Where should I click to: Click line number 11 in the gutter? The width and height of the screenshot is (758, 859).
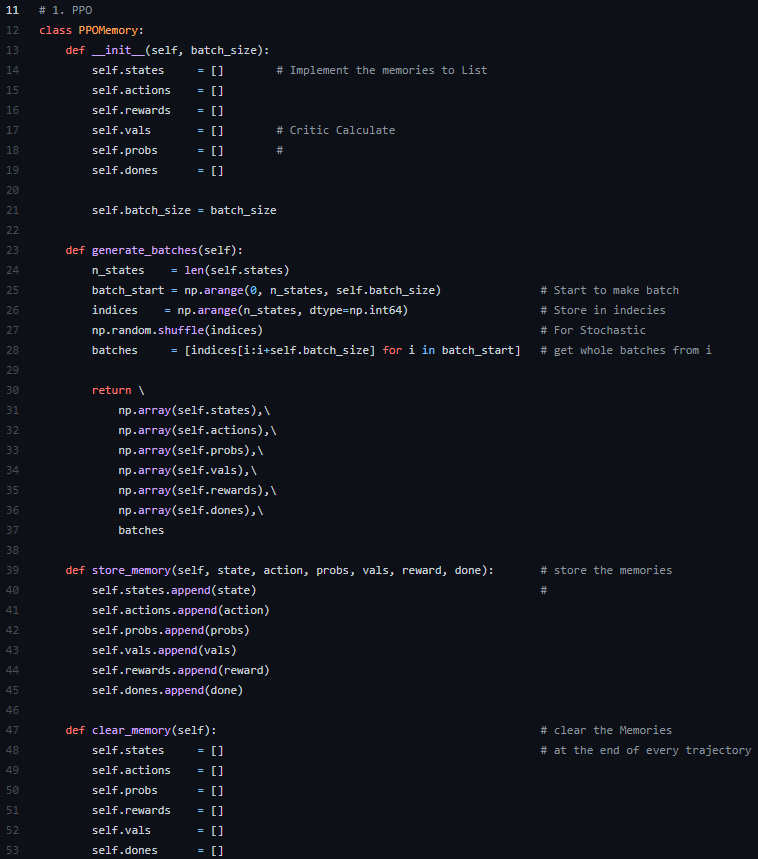point(12,10)
